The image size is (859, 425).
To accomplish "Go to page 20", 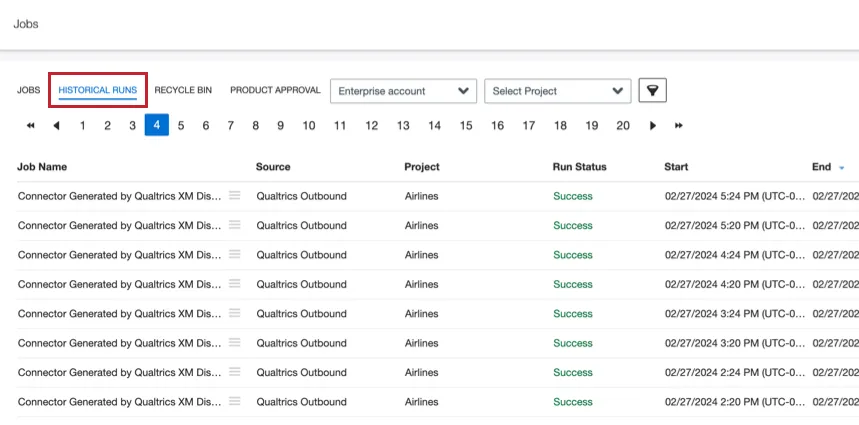I will point(623,125).
